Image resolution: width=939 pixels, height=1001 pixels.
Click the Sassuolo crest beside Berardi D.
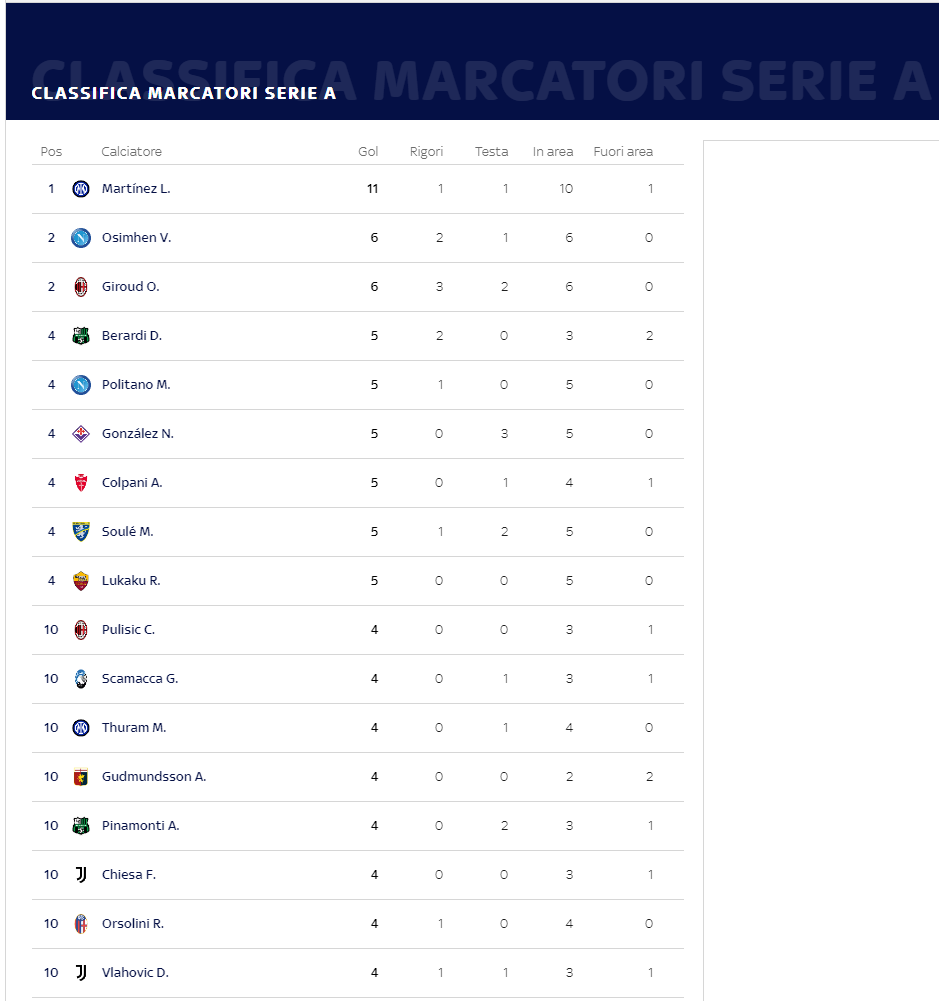coord(81,336)
